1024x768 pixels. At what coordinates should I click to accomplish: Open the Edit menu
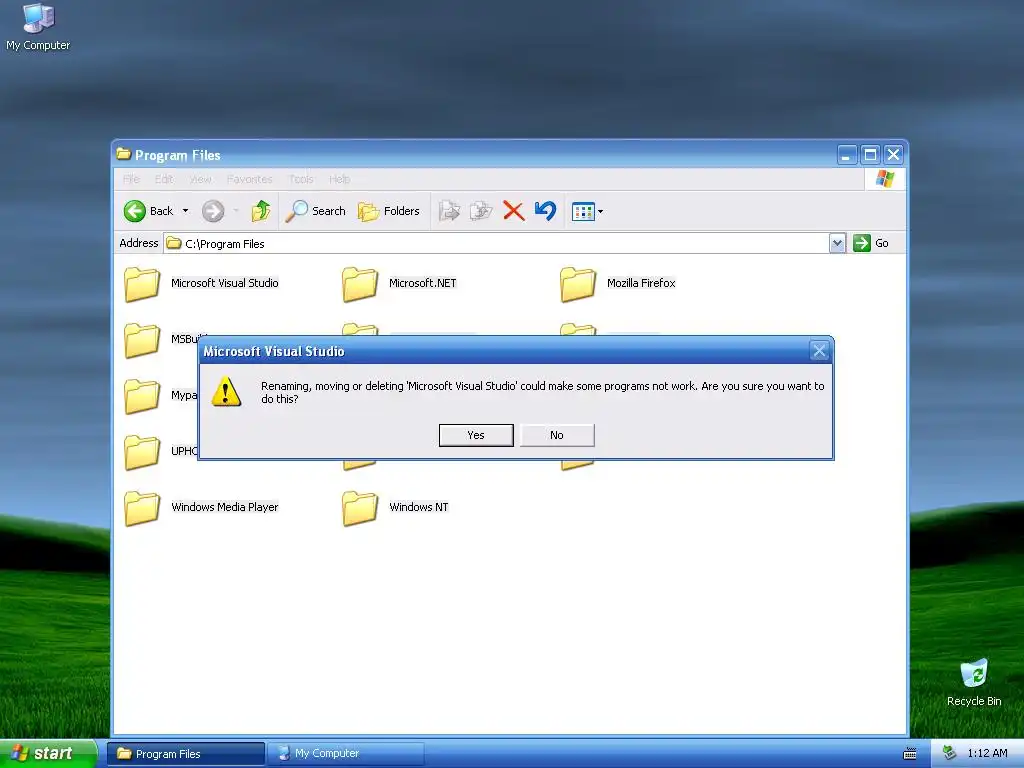click(164, 179)
